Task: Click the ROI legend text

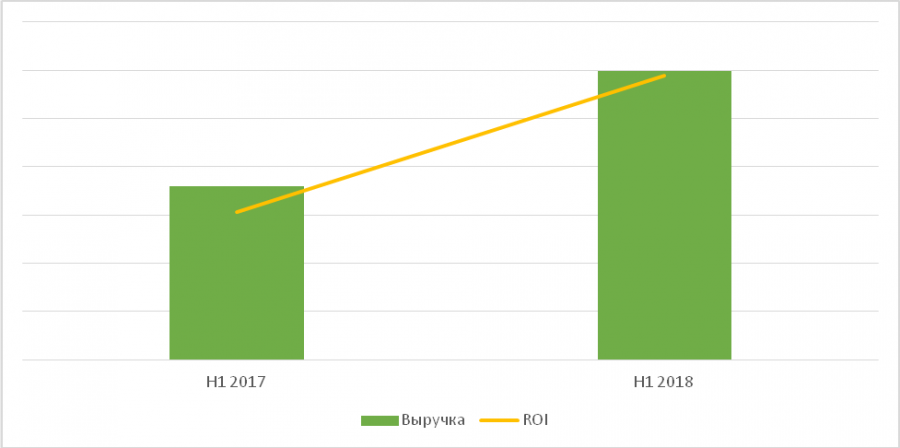Action: click(x=535, y=420)
